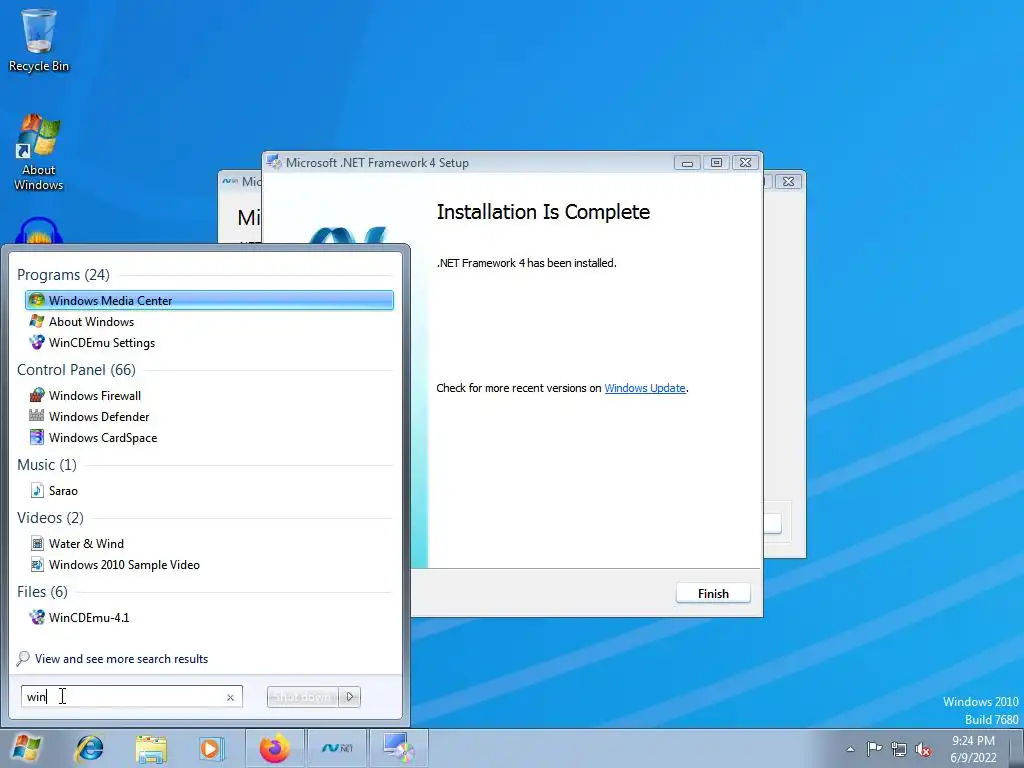Select the setup installer taskbar button

pyautogui.click(x=399, y=748)
